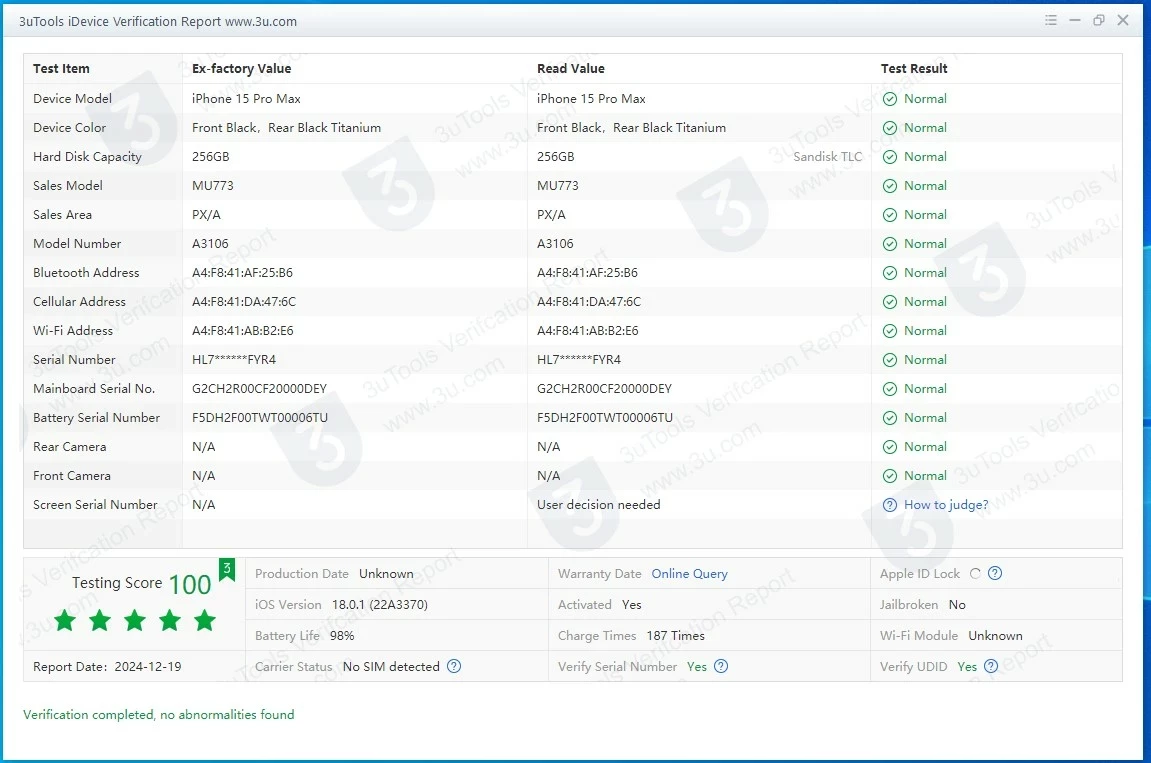Viewport: 1151px width, 763px height.
Task: Click the read value 'iPhone 15 Pro Max'
Action: coord(591,98)
